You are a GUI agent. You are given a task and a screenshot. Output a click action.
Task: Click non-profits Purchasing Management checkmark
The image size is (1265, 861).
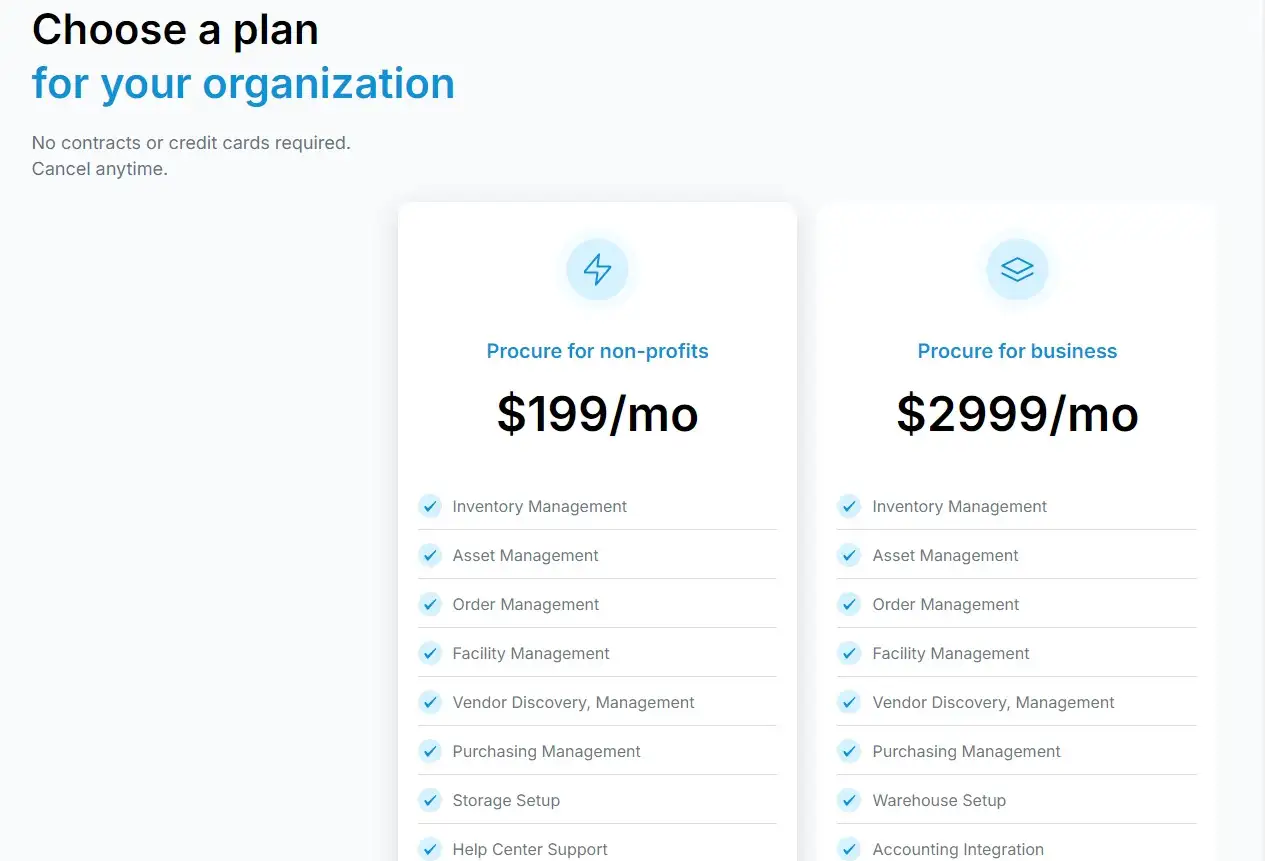pos(430,751)
